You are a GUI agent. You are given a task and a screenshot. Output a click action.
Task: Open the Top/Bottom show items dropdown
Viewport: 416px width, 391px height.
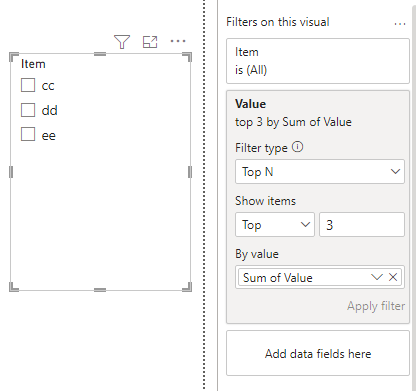tap(275, 225)
